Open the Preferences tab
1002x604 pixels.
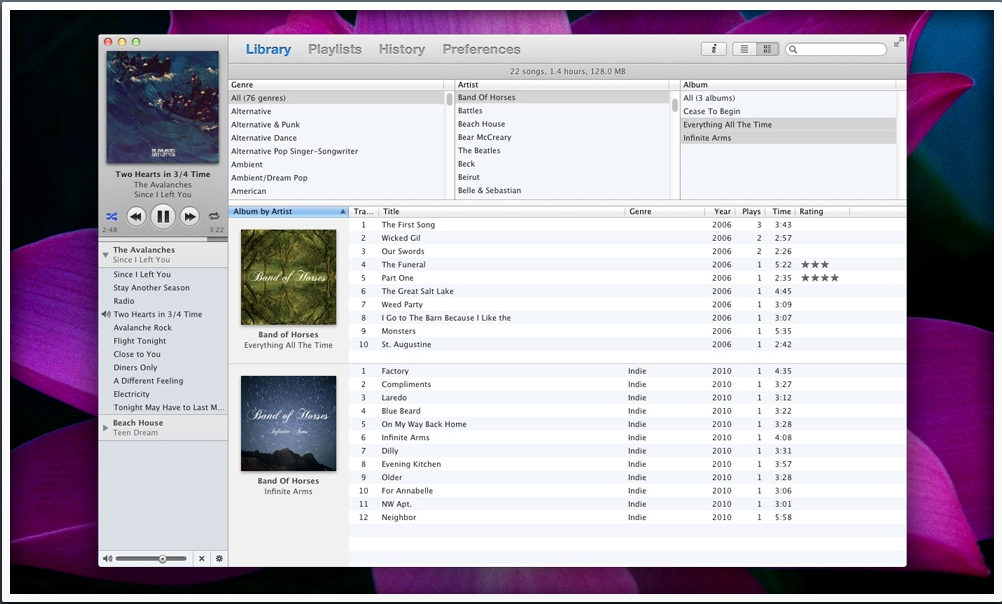click(x=481, y=49)
